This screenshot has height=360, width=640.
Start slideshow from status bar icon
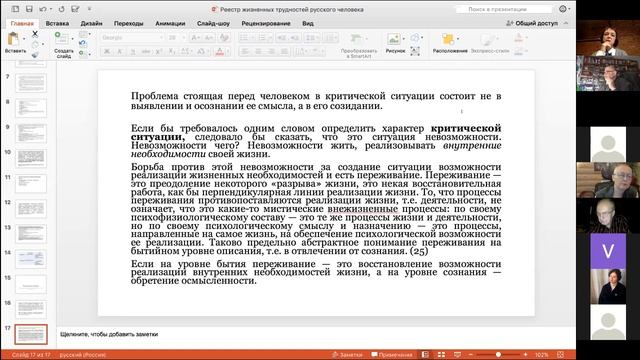pyautogui.click(x=457, y=355)
